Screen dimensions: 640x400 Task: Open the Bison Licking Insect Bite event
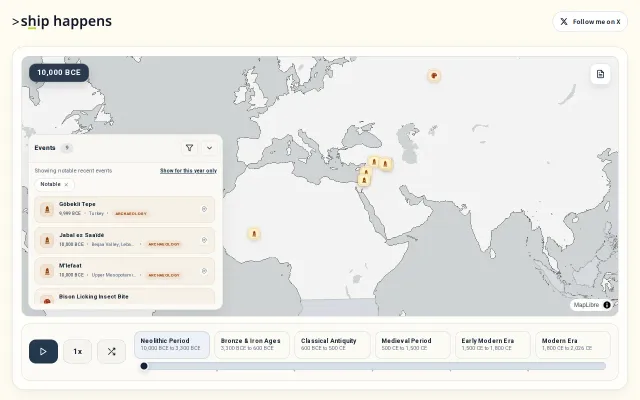click(x=124, y=297)
